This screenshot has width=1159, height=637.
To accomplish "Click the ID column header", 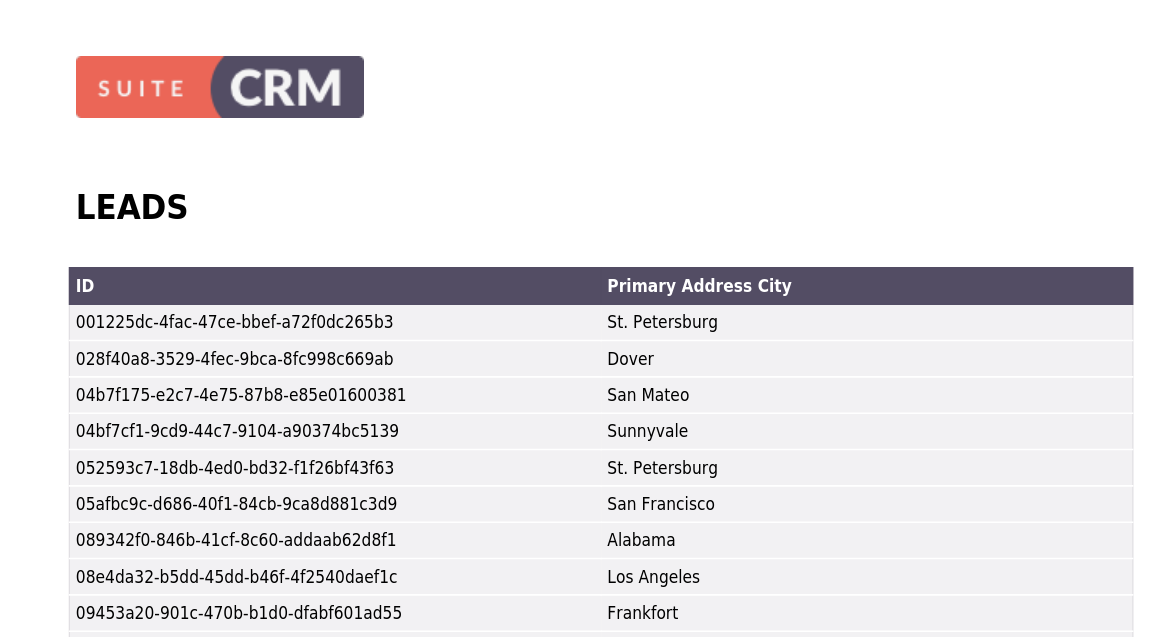I will pyautogui.click(x=85, y=286).
